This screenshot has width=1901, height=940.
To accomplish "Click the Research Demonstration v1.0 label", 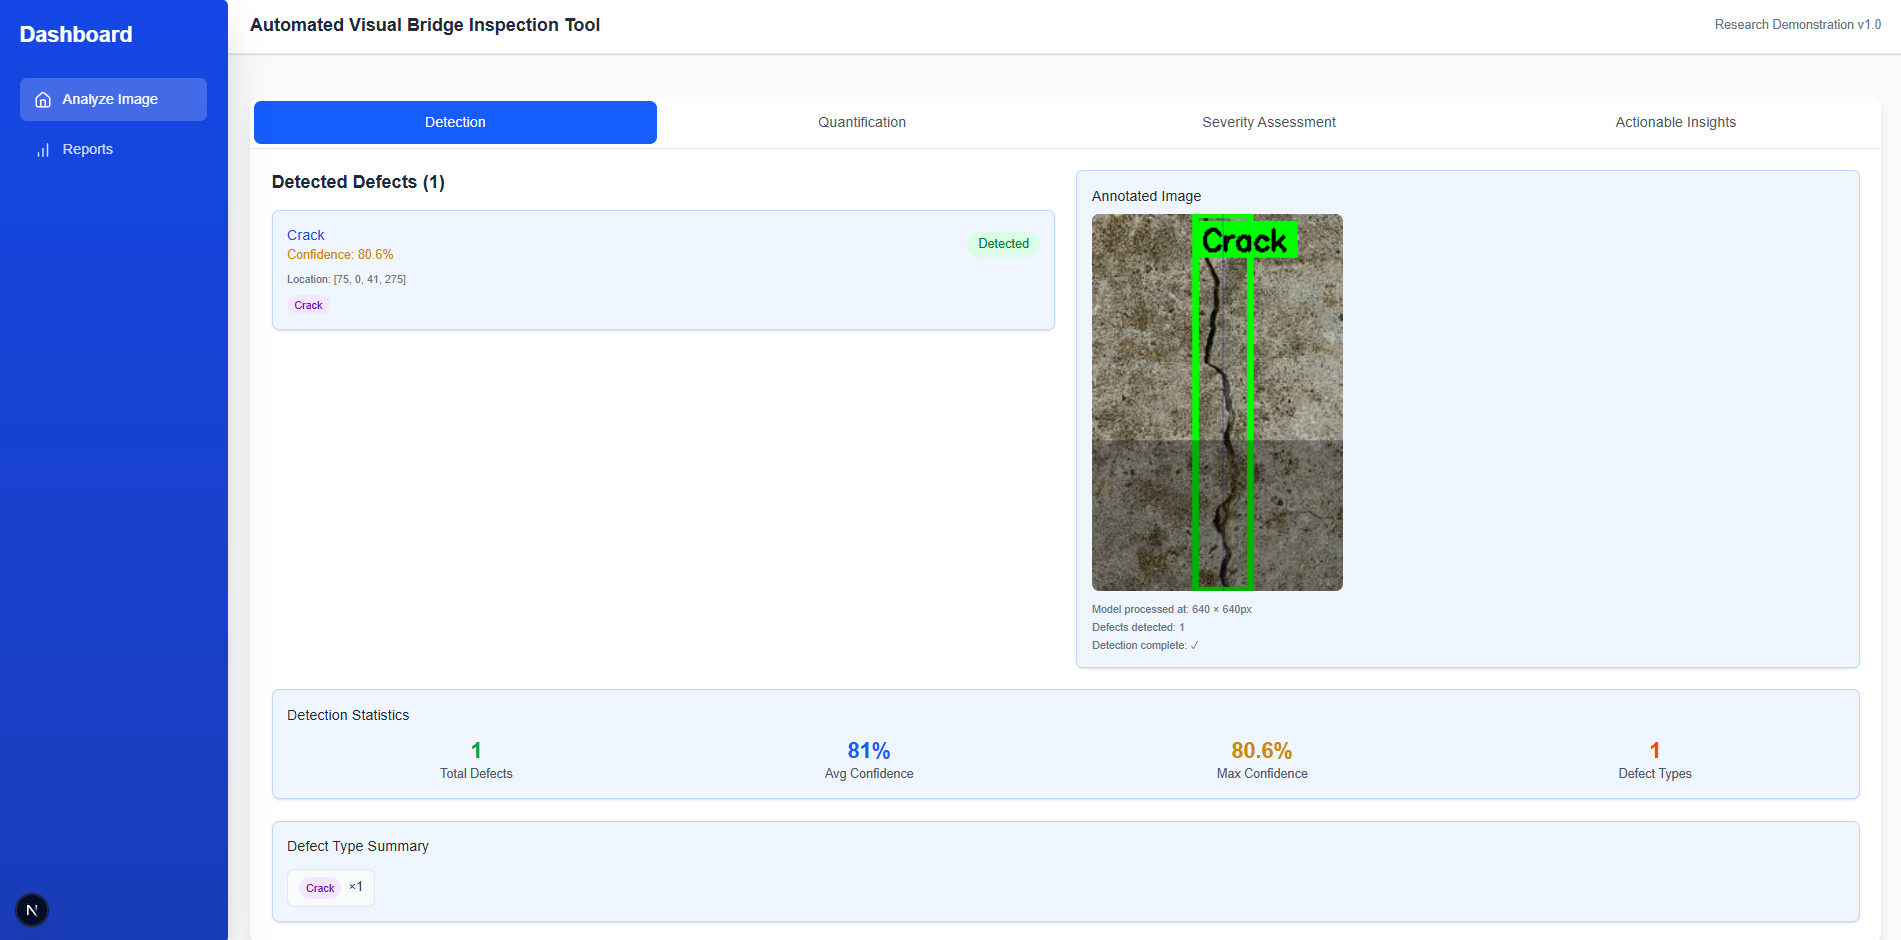I will coord(1797,24).
